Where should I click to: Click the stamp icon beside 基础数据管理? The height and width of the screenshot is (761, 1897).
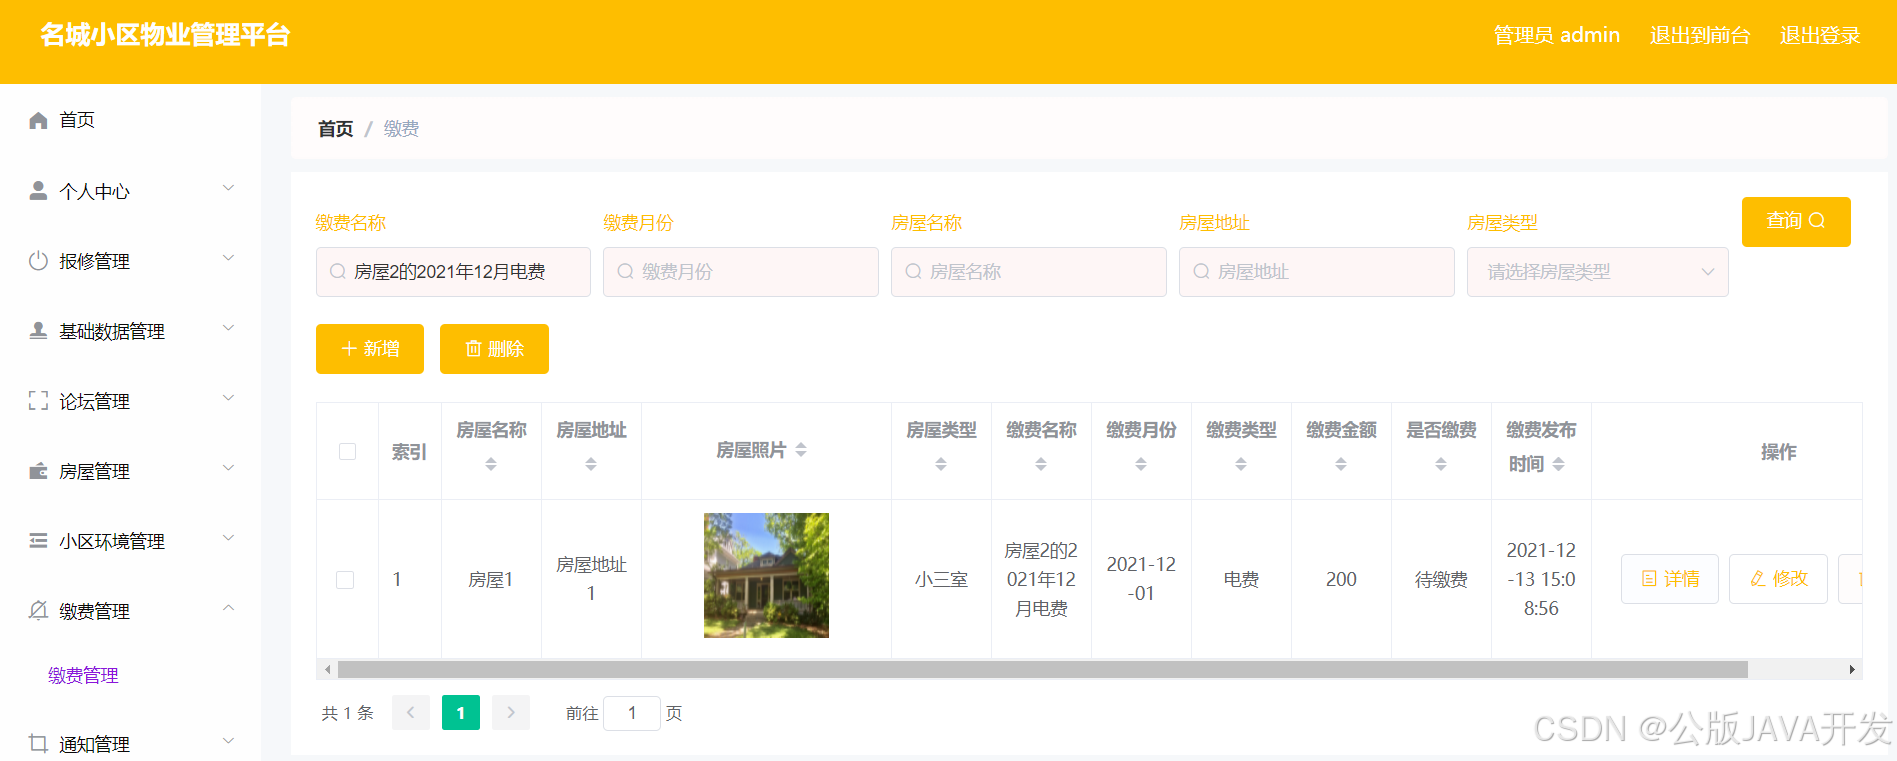coord(38,331)
